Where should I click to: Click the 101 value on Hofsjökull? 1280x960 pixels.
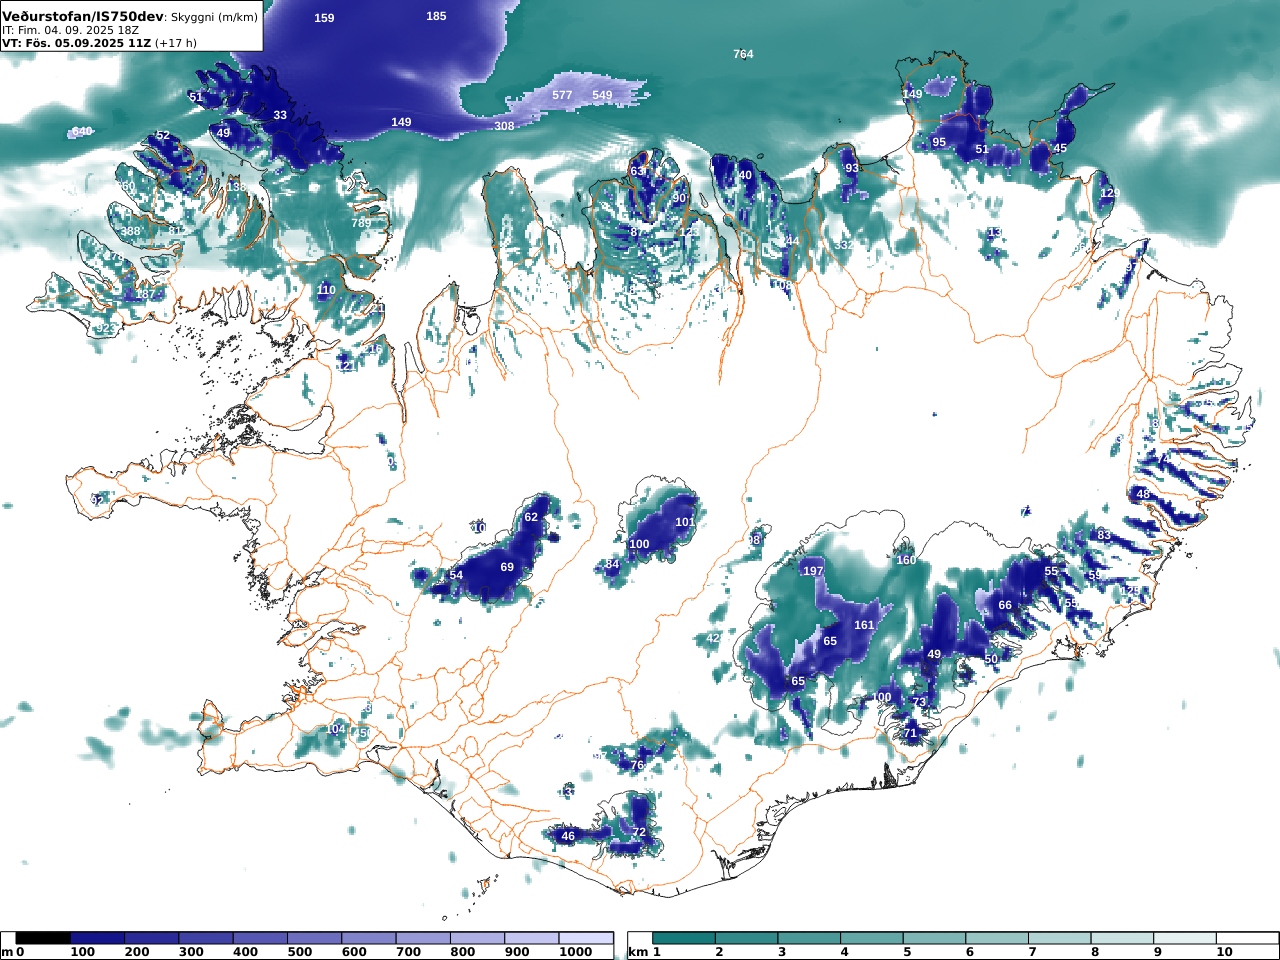tap(685, 522)
